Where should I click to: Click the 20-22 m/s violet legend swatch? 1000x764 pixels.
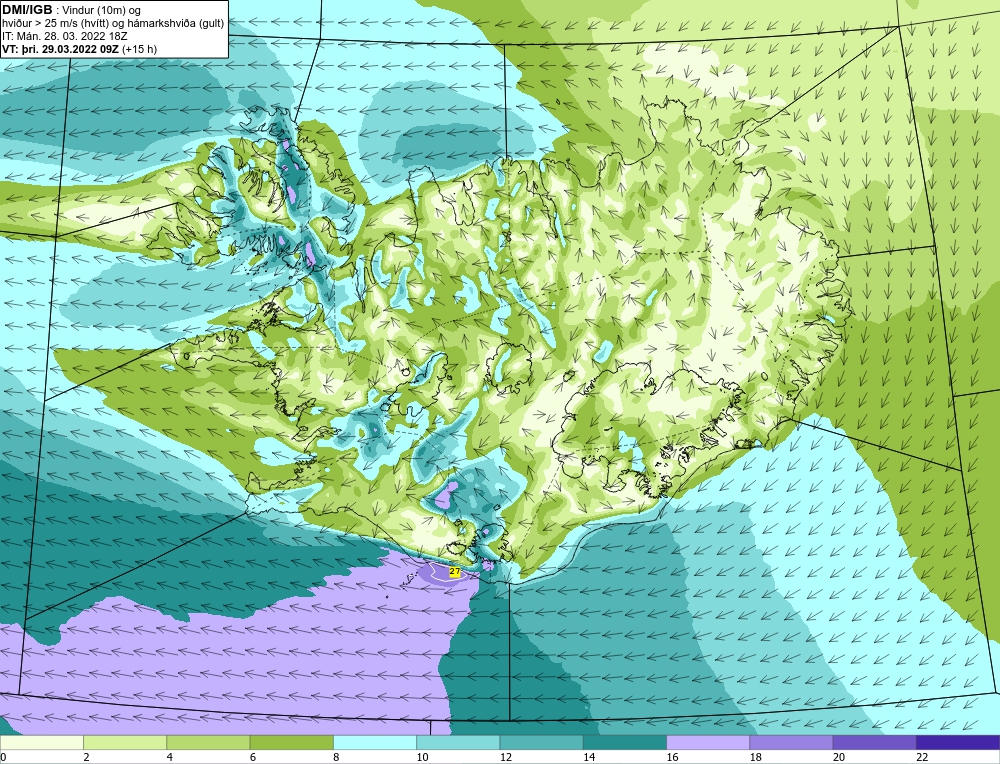(874, 742)
